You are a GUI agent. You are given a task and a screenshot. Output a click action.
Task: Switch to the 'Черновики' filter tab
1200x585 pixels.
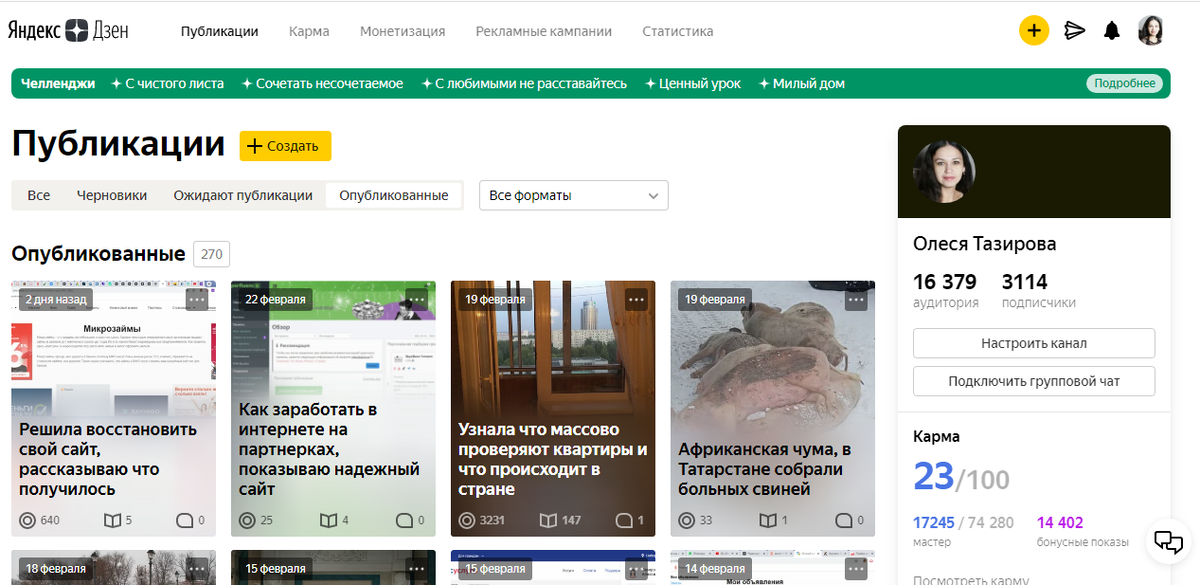click(x=112, y=195)
